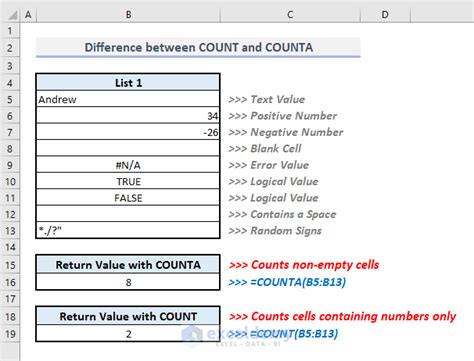Select the cell with value -26

click(128, 132)
